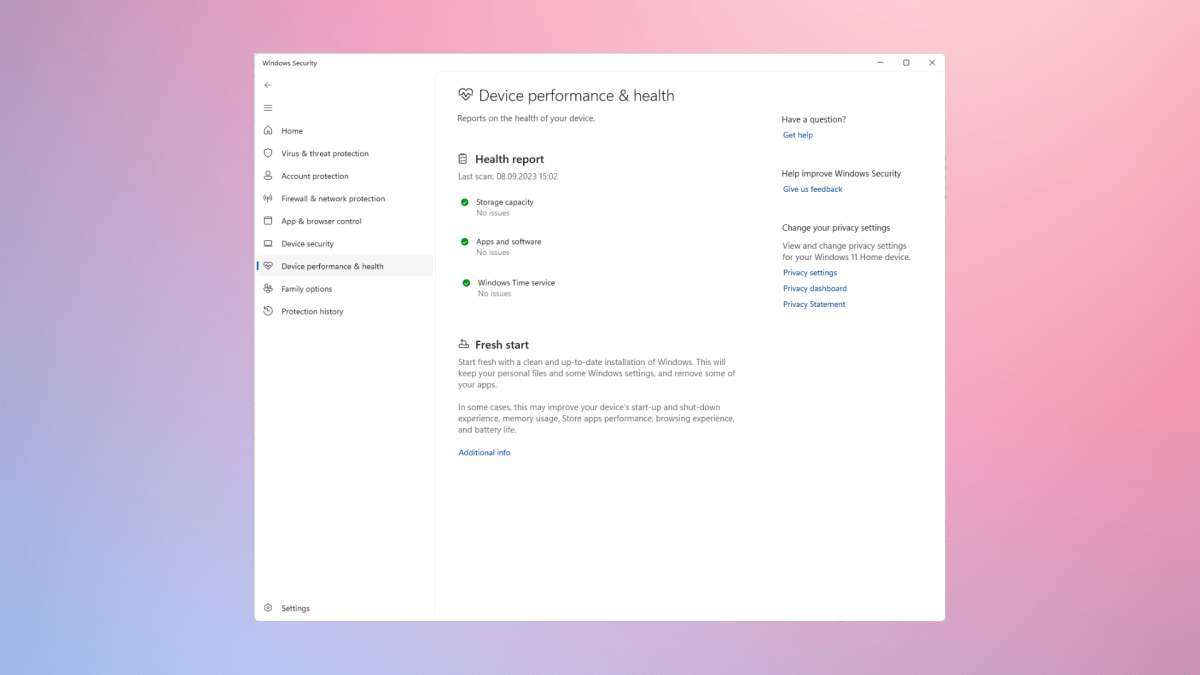Click the Account protection person icon

pyautogui.click(x=268, y=176)
